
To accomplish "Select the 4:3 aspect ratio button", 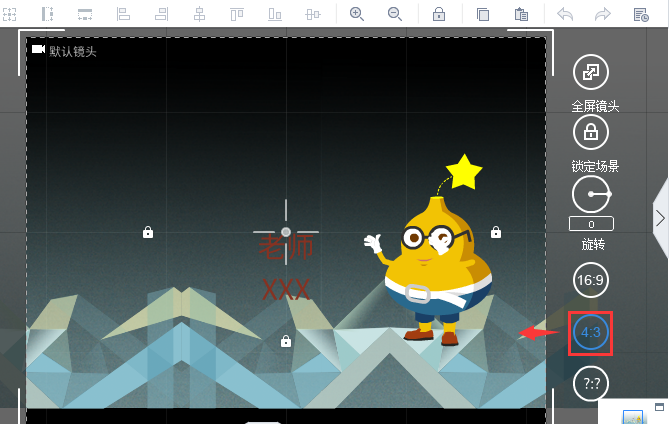I will [591, 333].
